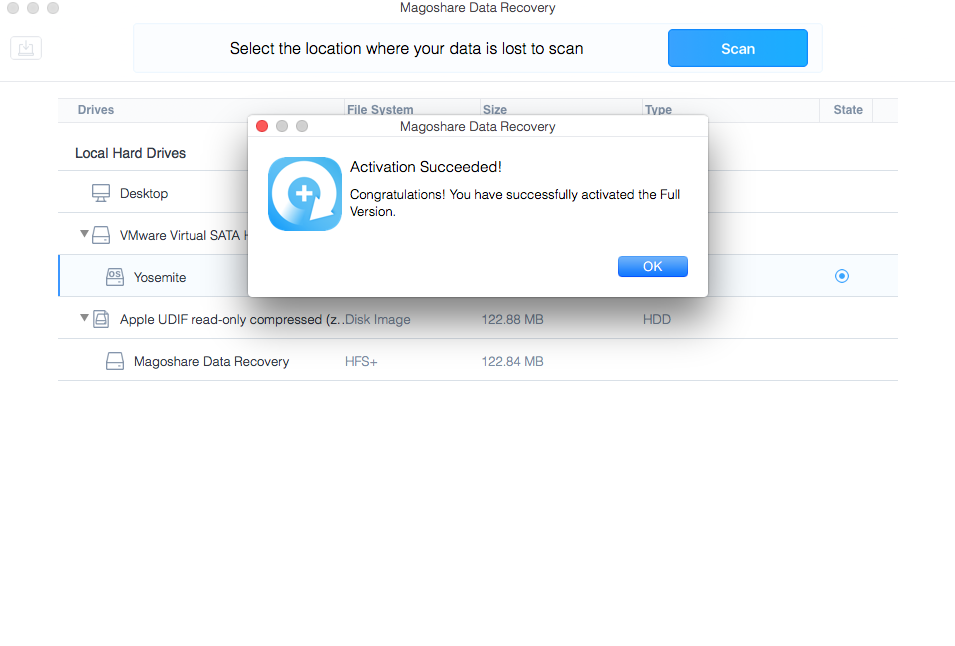Screen dimensions: 955x646
Task: Click the State column header
Action: coord(848,110)
